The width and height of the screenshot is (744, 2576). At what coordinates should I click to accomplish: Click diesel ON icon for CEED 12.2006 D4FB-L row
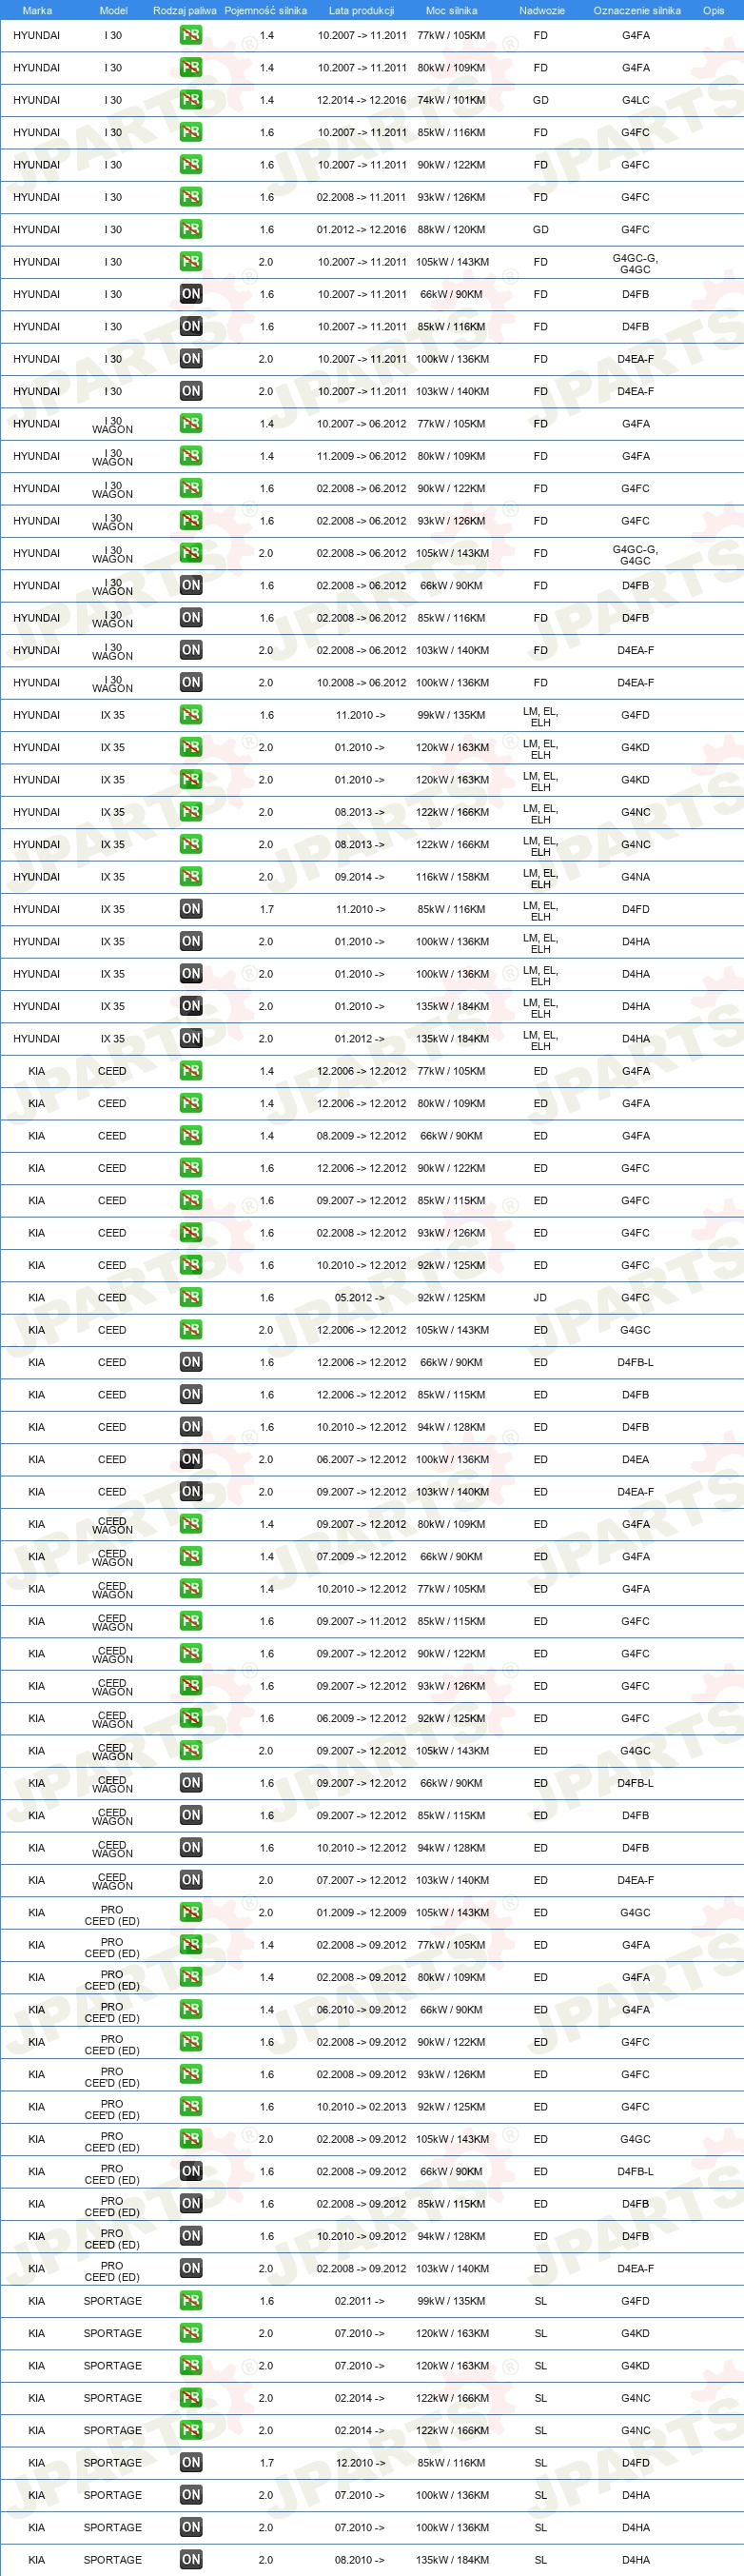coord(191,1362)
